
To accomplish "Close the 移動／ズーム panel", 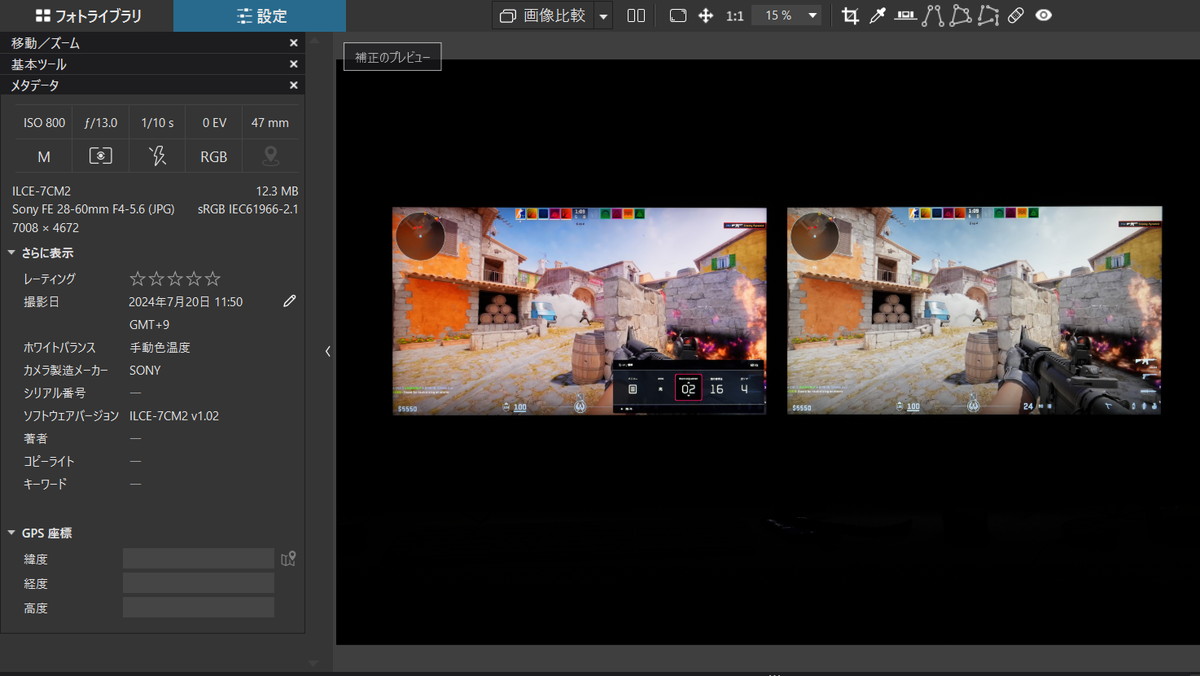I will pyautogui.click(x=293, y=43).
